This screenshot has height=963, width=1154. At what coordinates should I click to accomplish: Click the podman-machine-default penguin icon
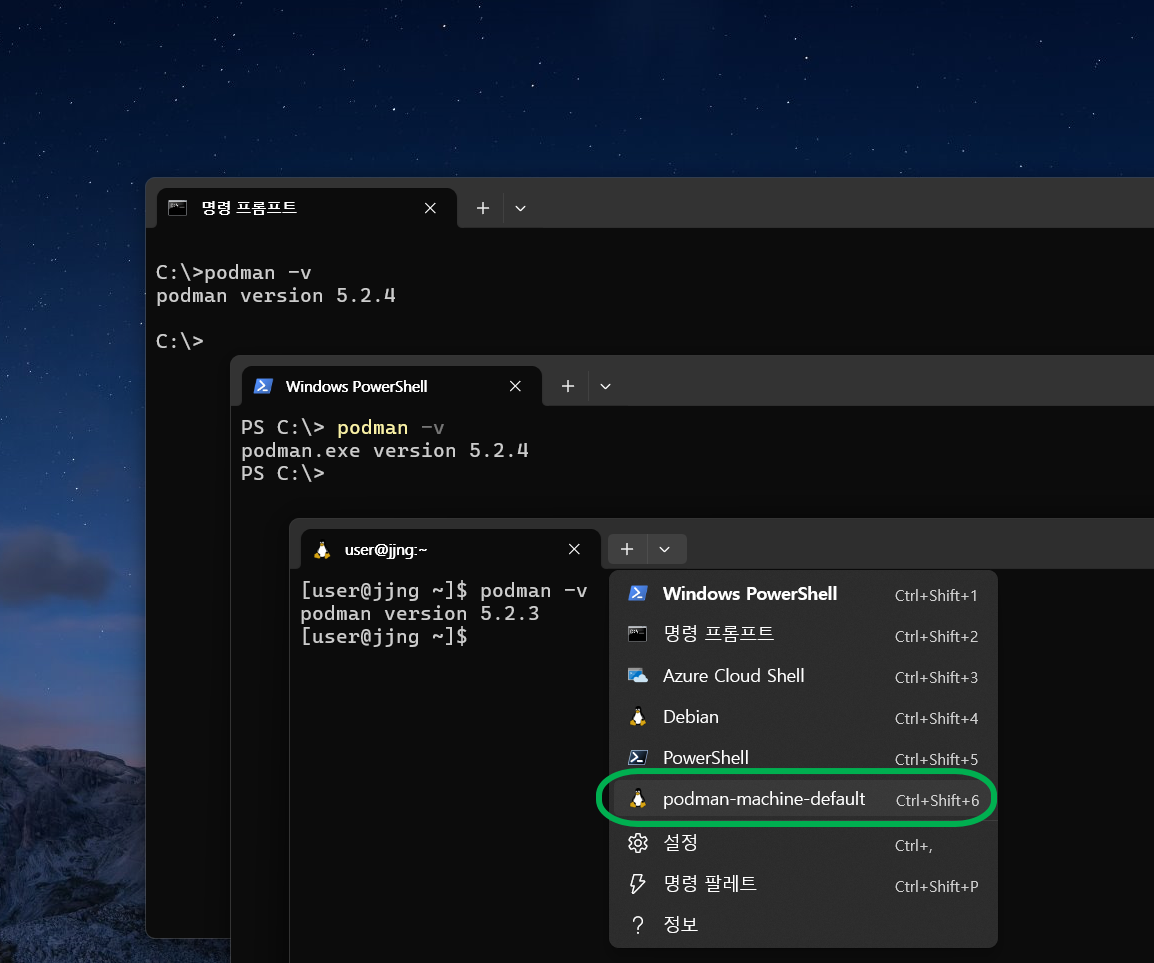click(638, 799)
